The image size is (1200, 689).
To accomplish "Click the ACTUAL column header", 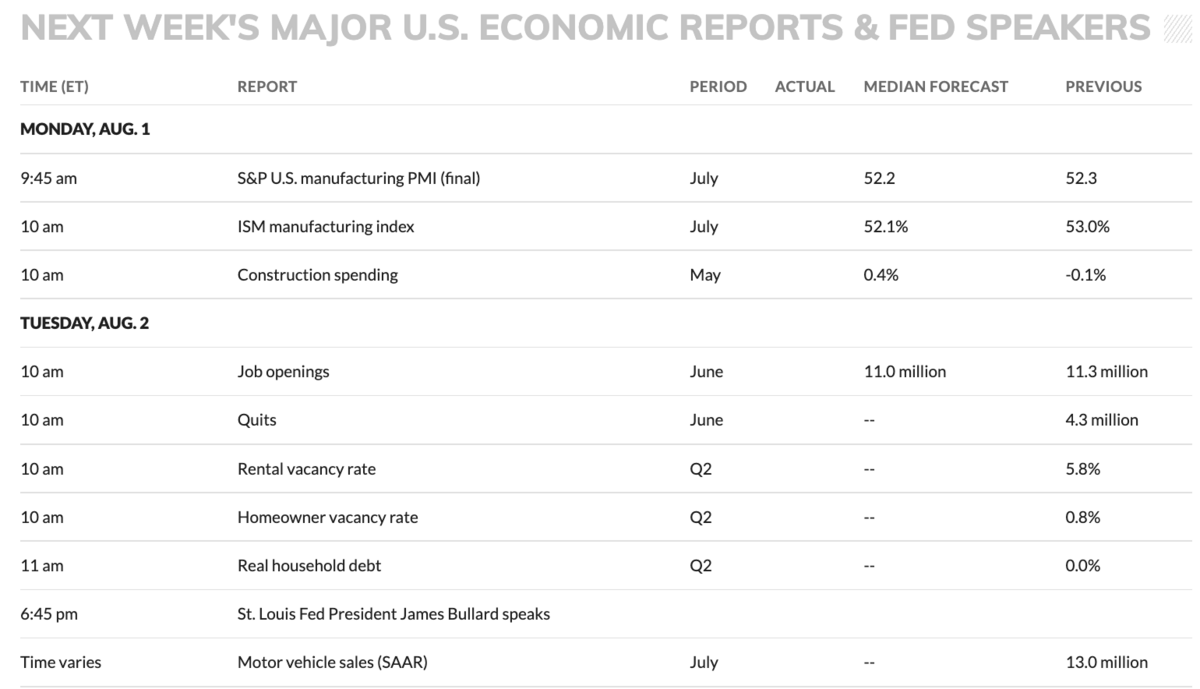I will (804, 87).
